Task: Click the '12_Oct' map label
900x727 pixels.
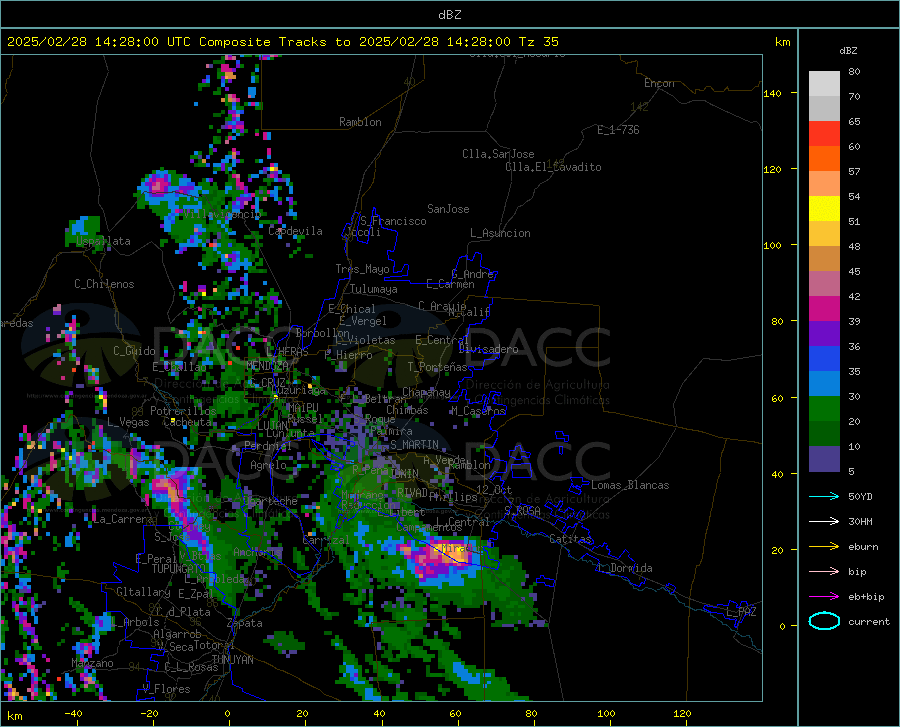Action: click(494, 489)
